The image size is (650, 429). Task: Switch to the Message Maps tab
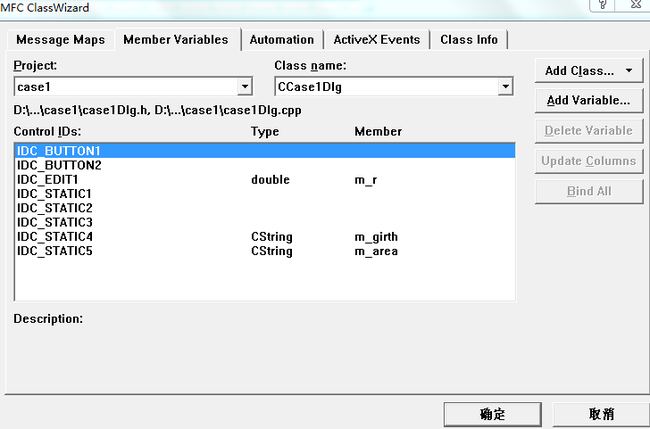61,40
